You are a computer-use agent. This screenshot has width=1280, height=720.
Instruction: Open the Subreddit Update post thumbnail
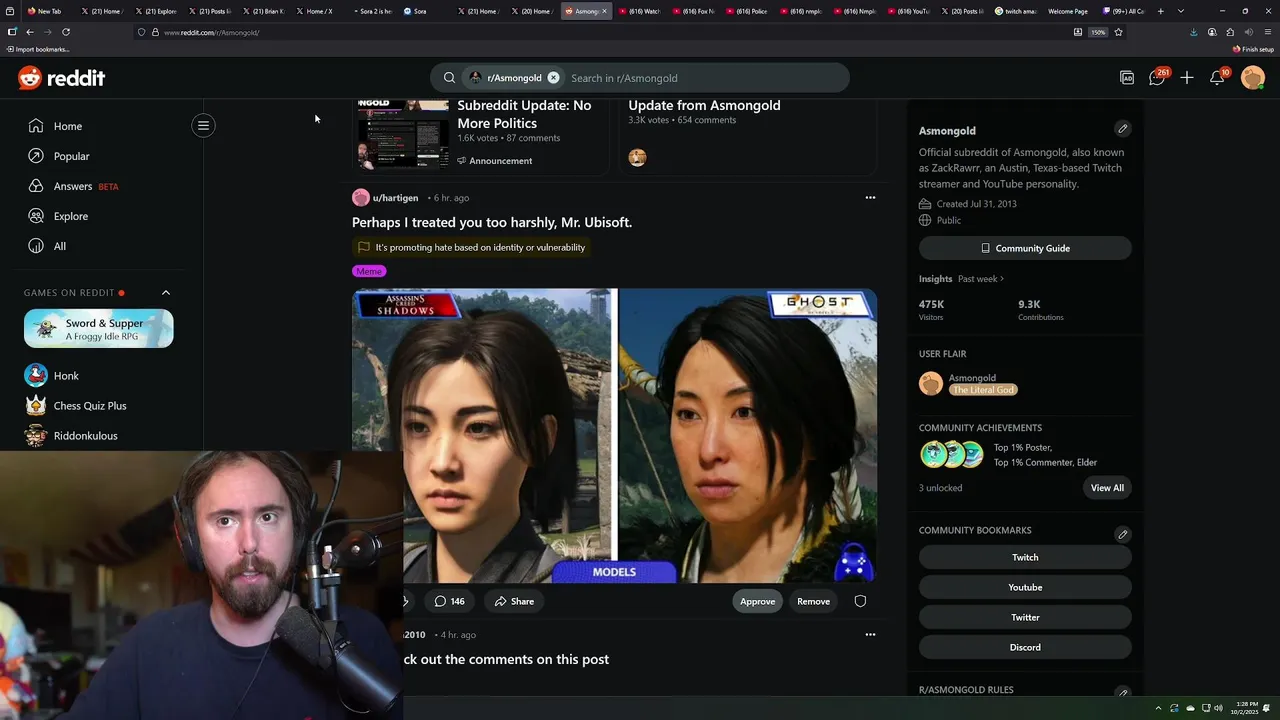(x=403, y=134)
